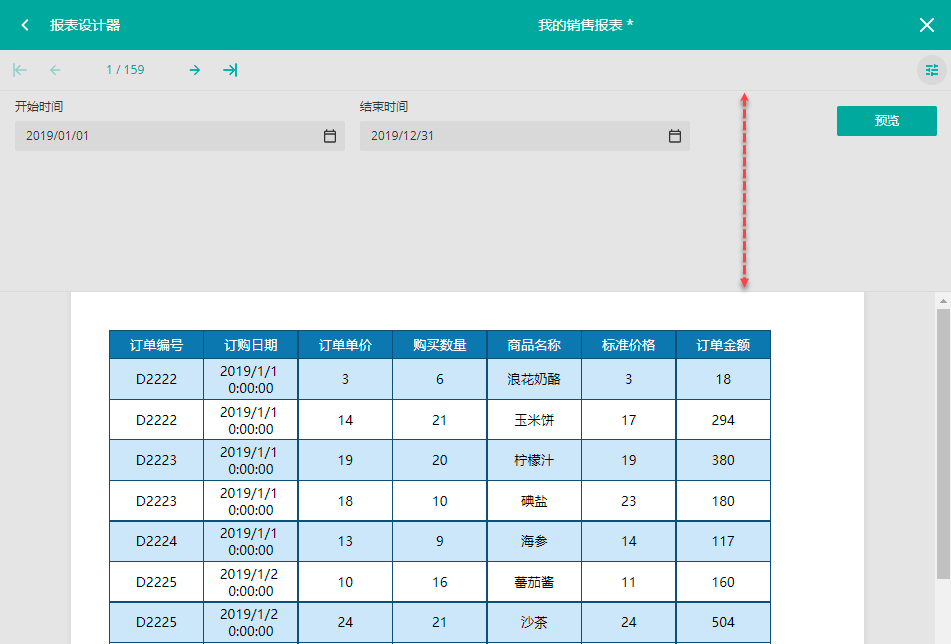Close the report preview with X
Viewport: 951px width, 644px height.
[x=926, y=25]
